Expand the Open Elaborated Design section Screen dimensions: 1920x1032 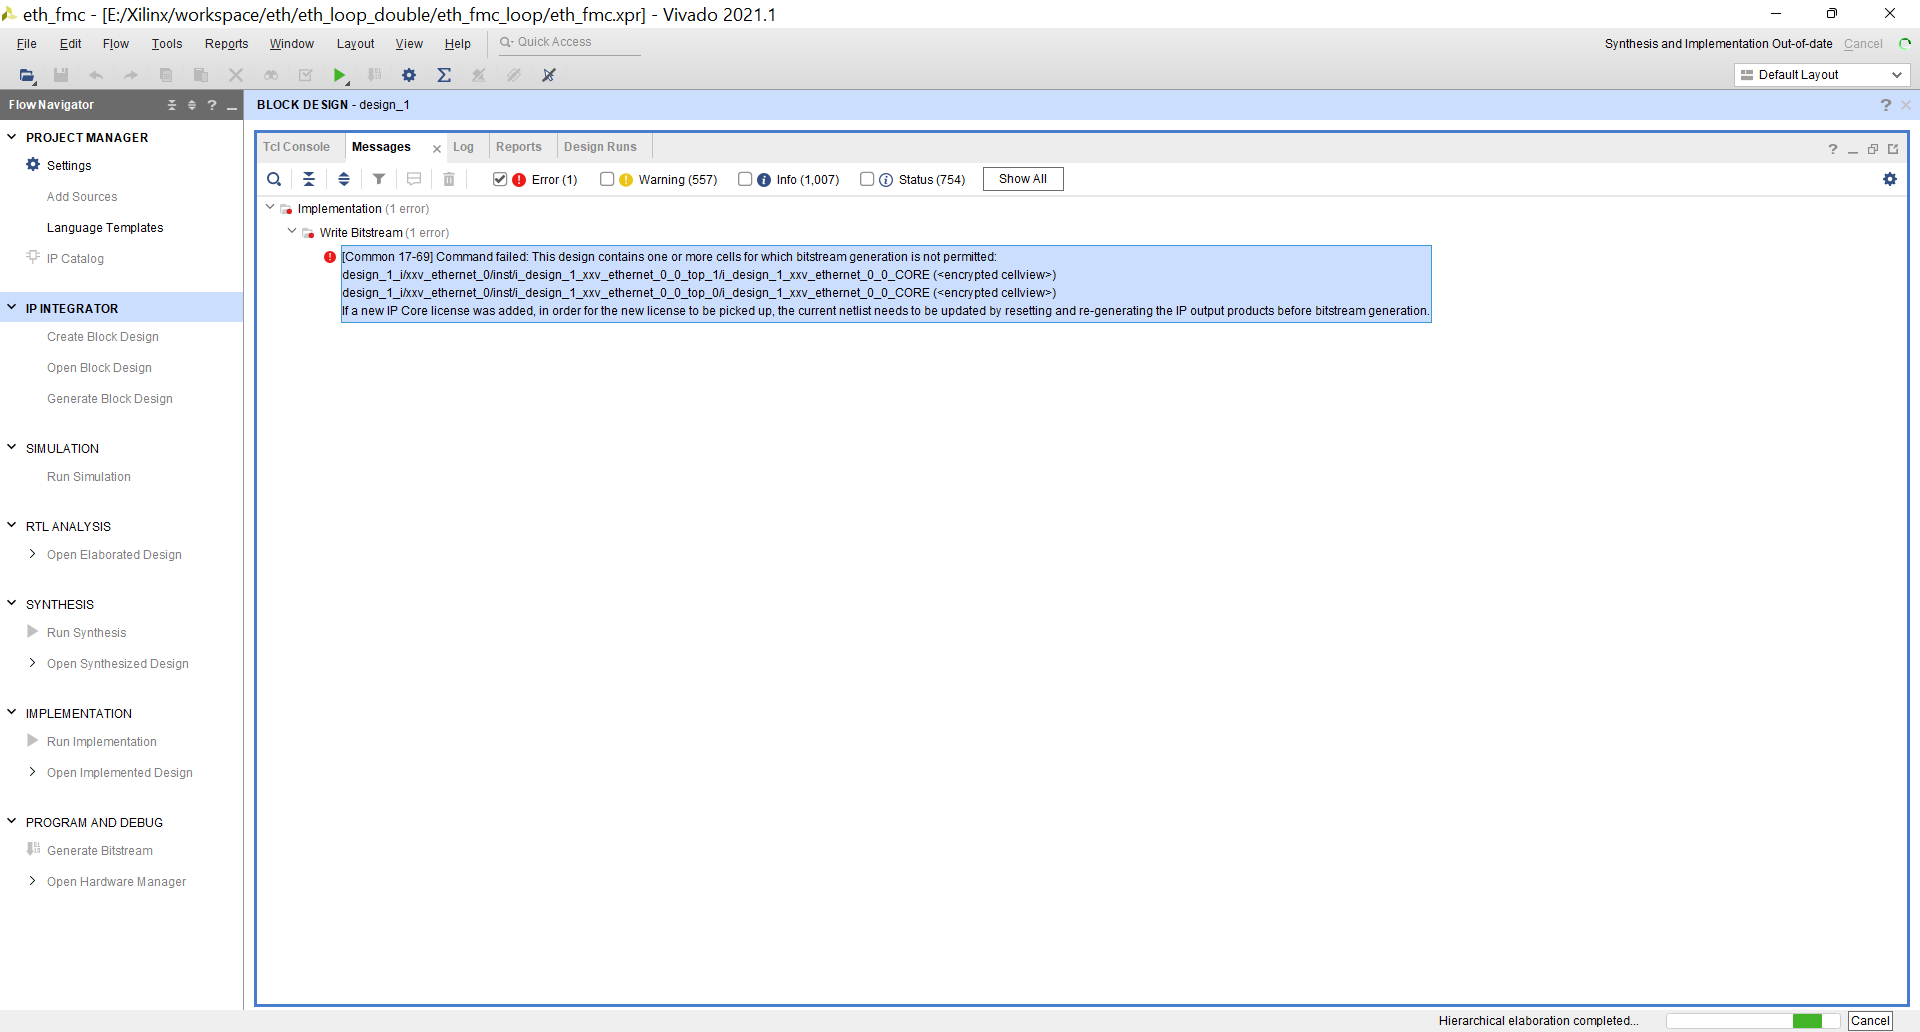pyautogui.click(x=32, y=554)
